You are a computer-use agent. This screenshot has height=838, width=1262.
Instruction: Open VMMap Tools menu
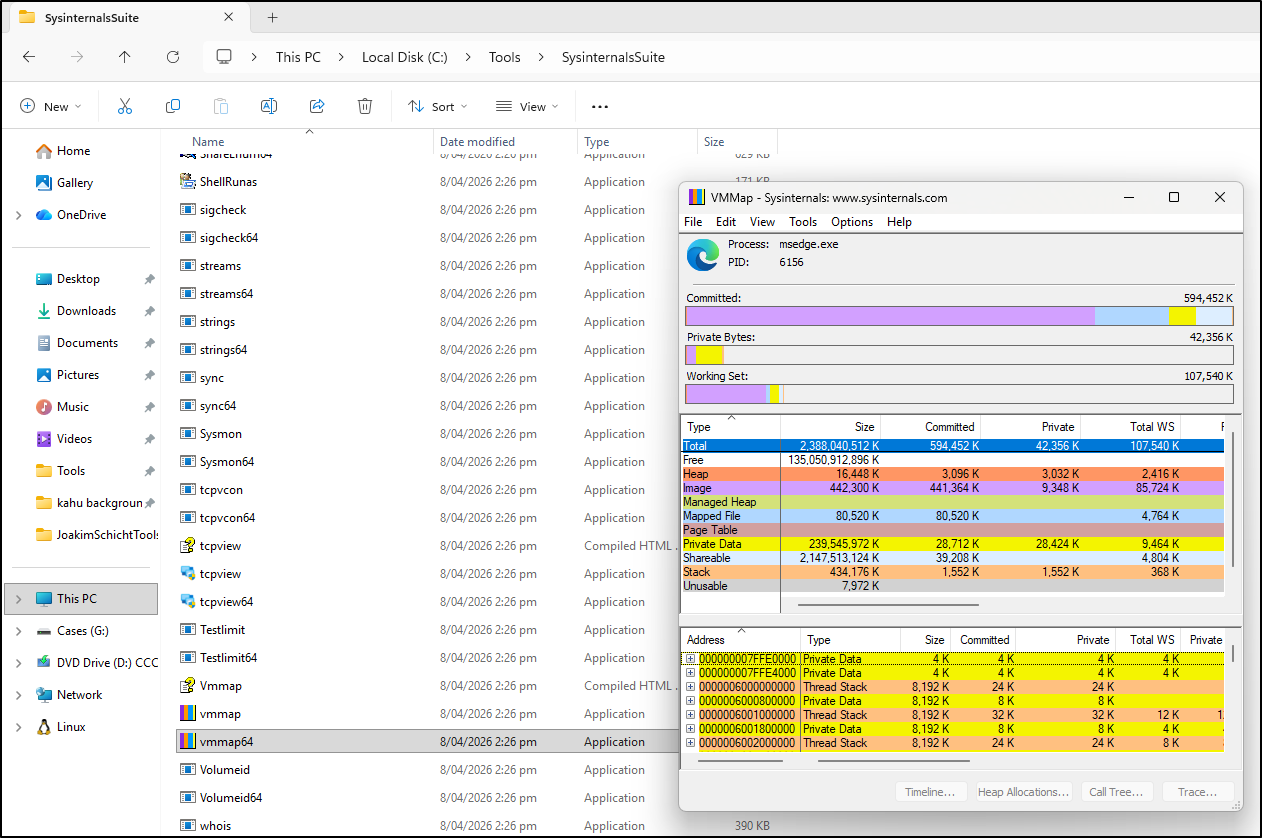pyautogui.click(x=803, y=222)
